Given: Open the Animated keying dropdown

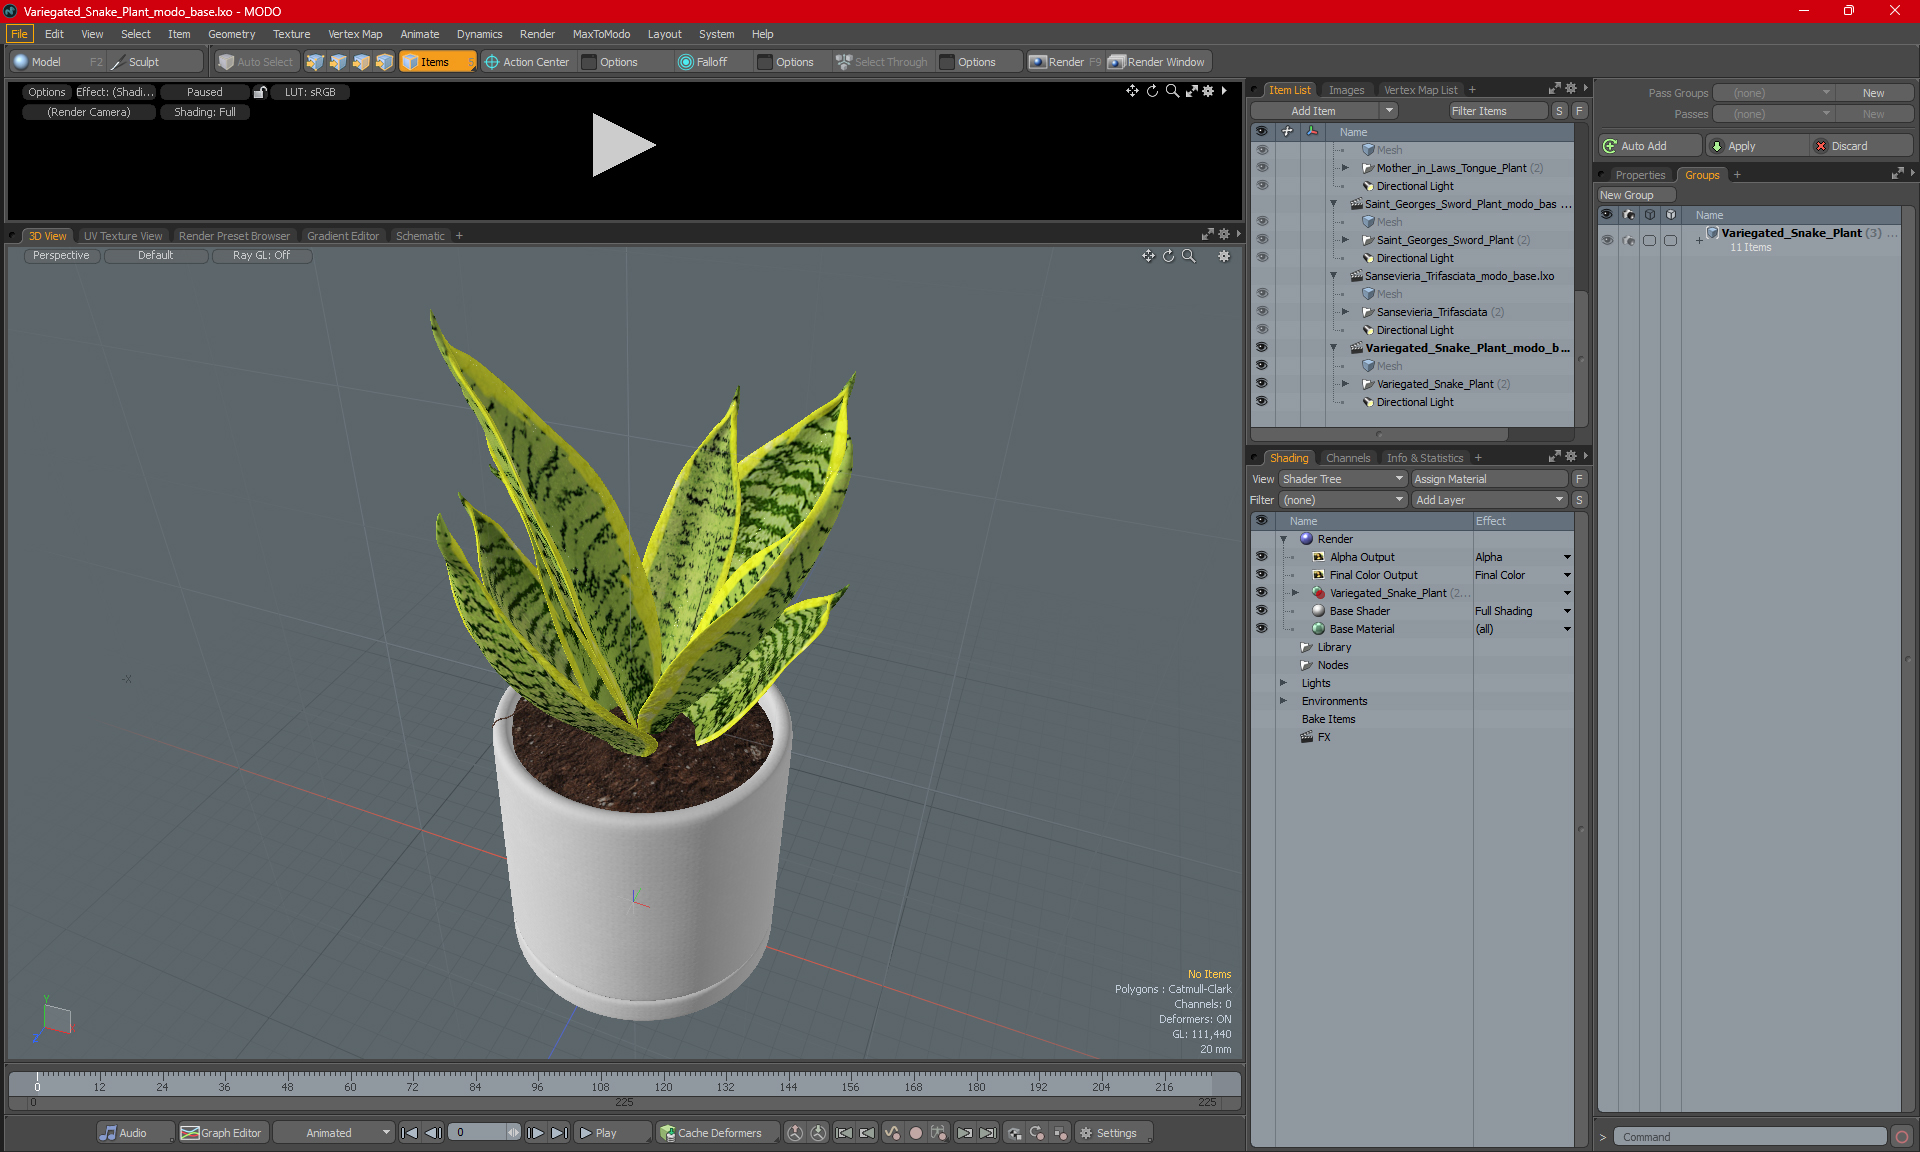Looking at the screenshot, I should pos(333,1133).
